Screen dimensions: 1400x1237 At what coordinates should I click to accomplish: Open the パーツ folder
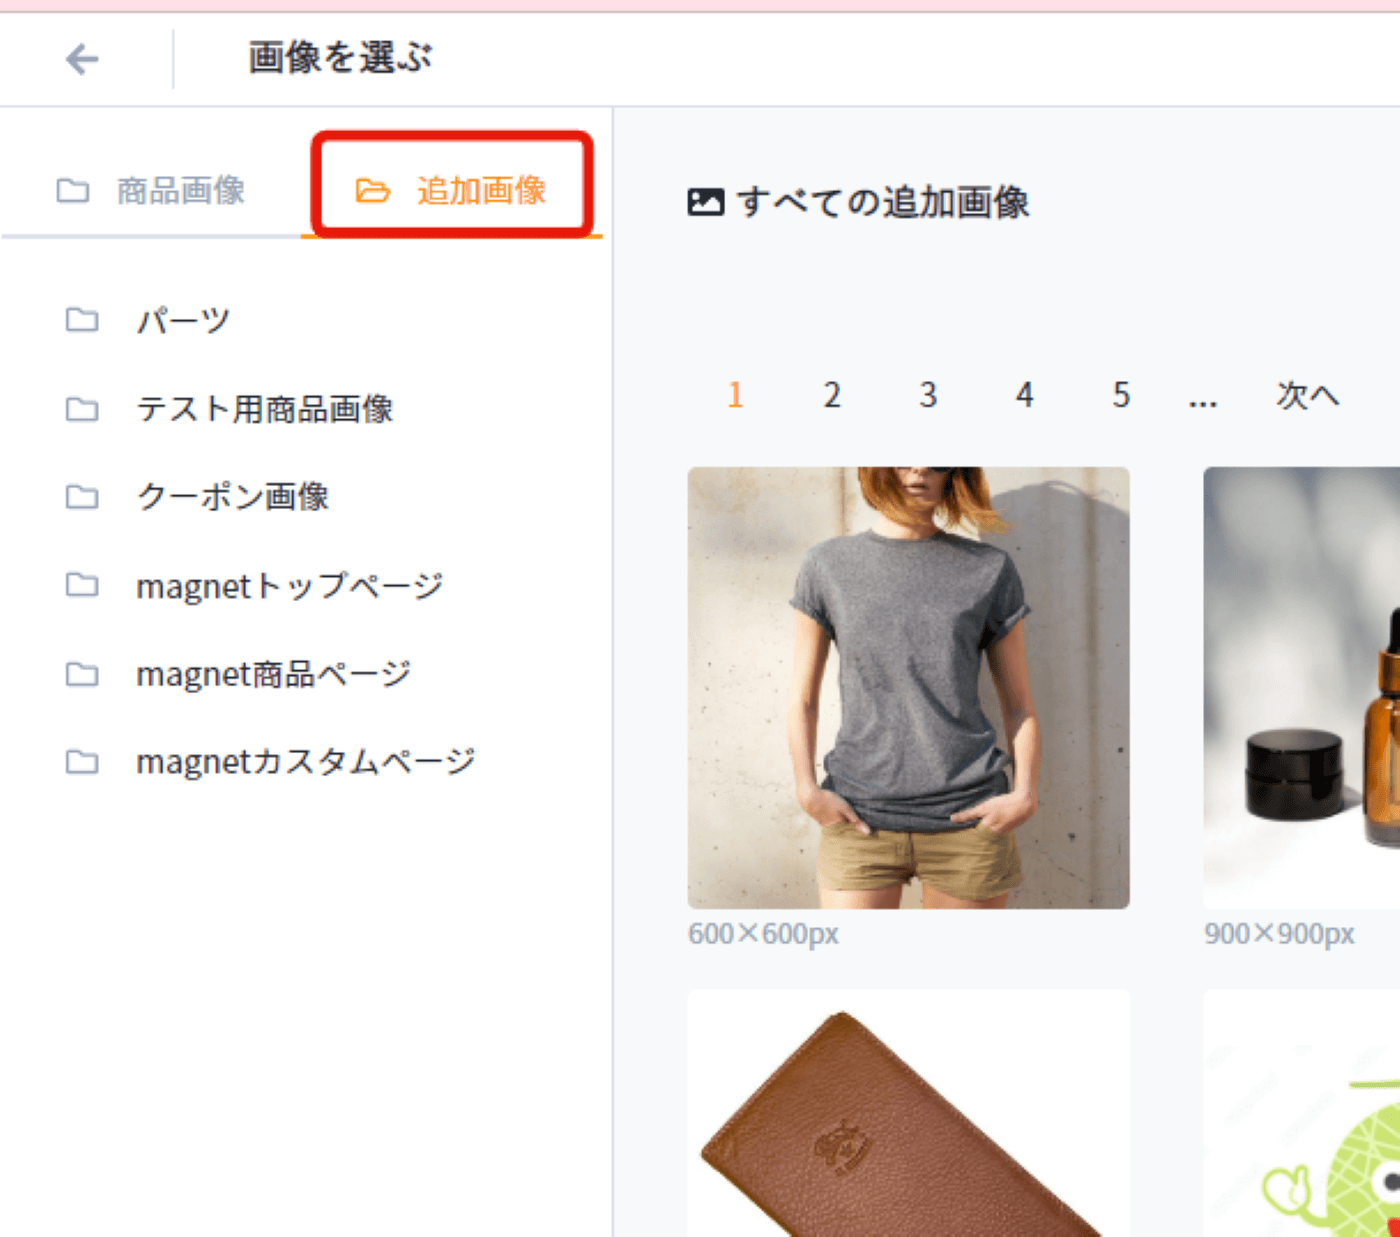tap(183, 321)
